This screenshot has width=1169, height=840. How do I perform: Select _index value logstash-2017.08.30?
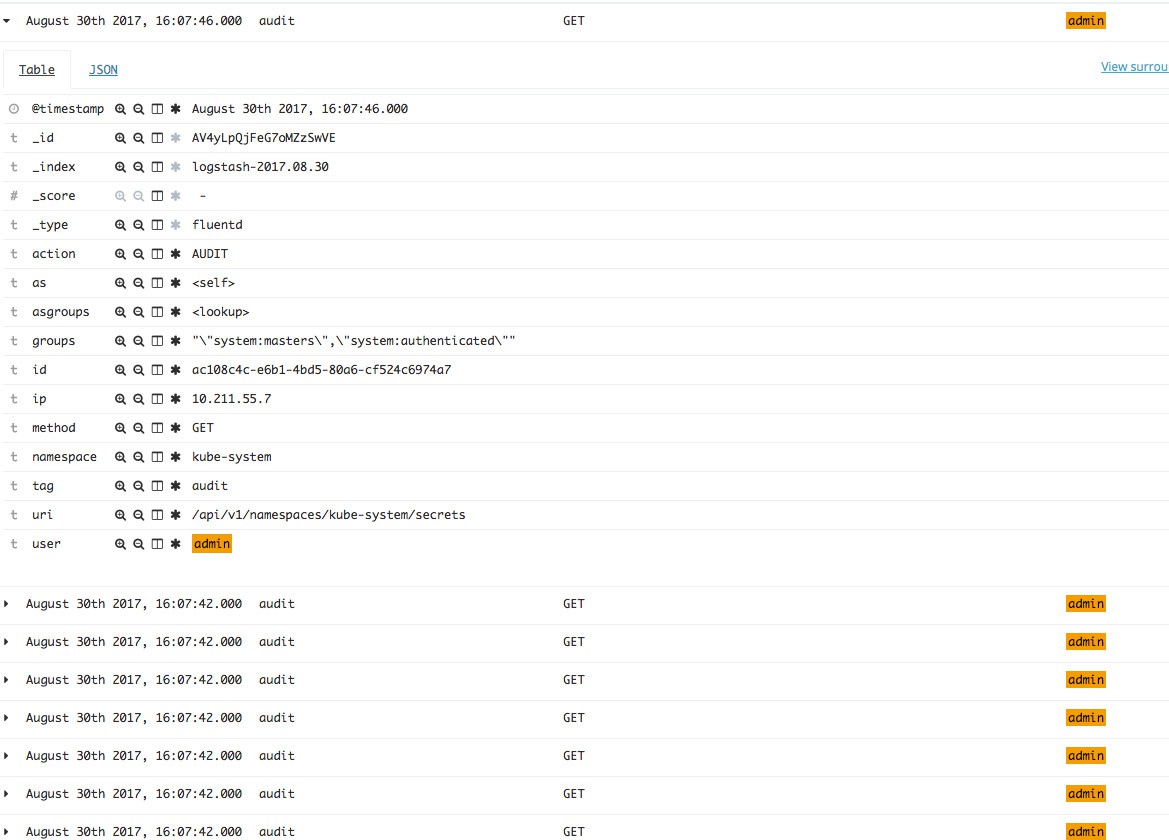(x=260, y=167)
